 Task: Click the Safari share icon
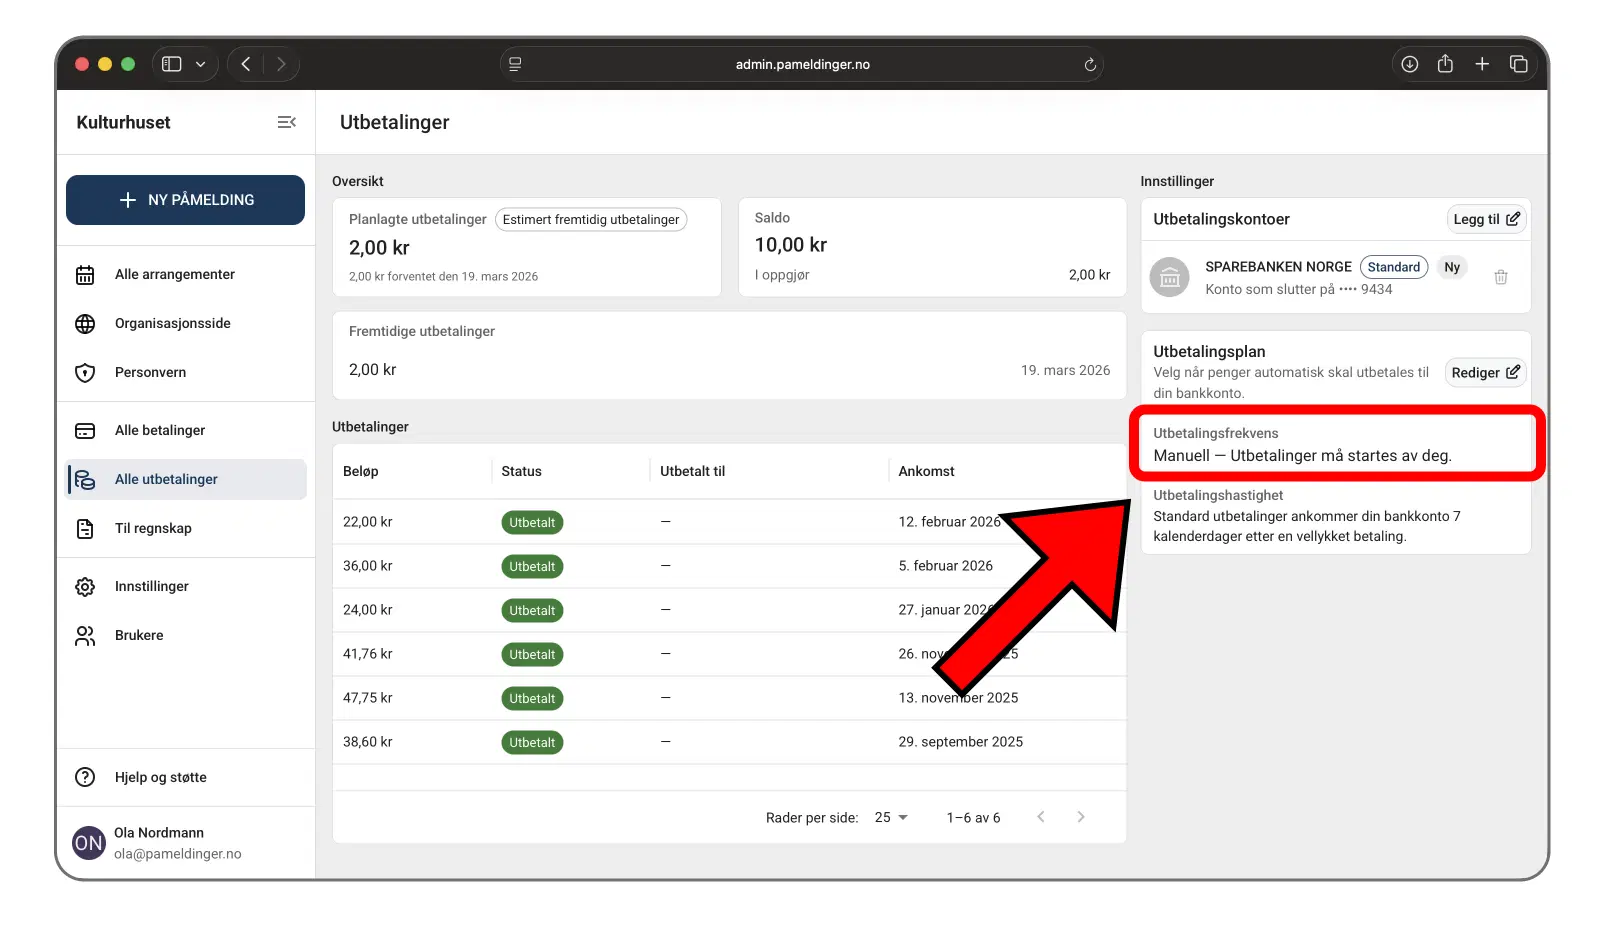1445,64
